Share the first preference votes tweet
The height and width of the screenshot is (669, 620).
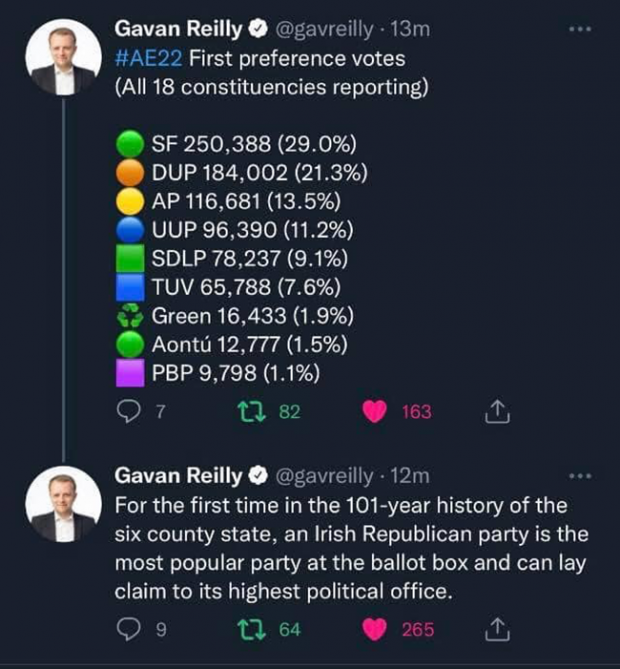point(497,412)
